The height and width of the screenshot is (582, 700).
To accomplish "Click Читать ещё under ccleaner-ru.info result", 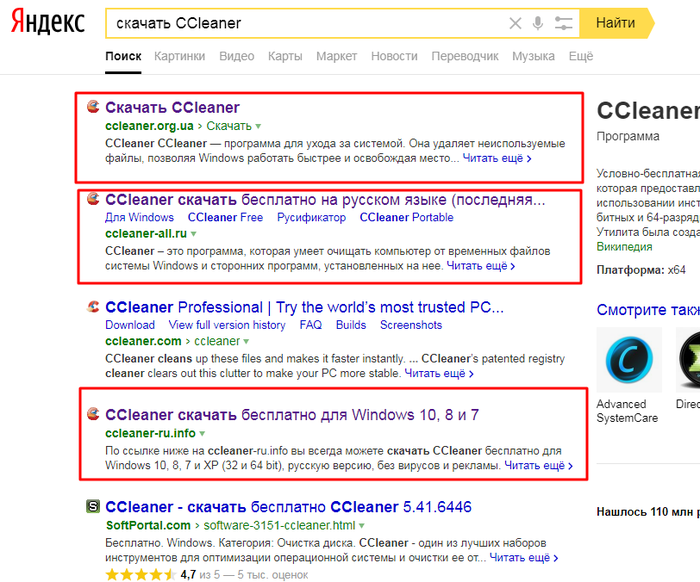I will 539,466.
